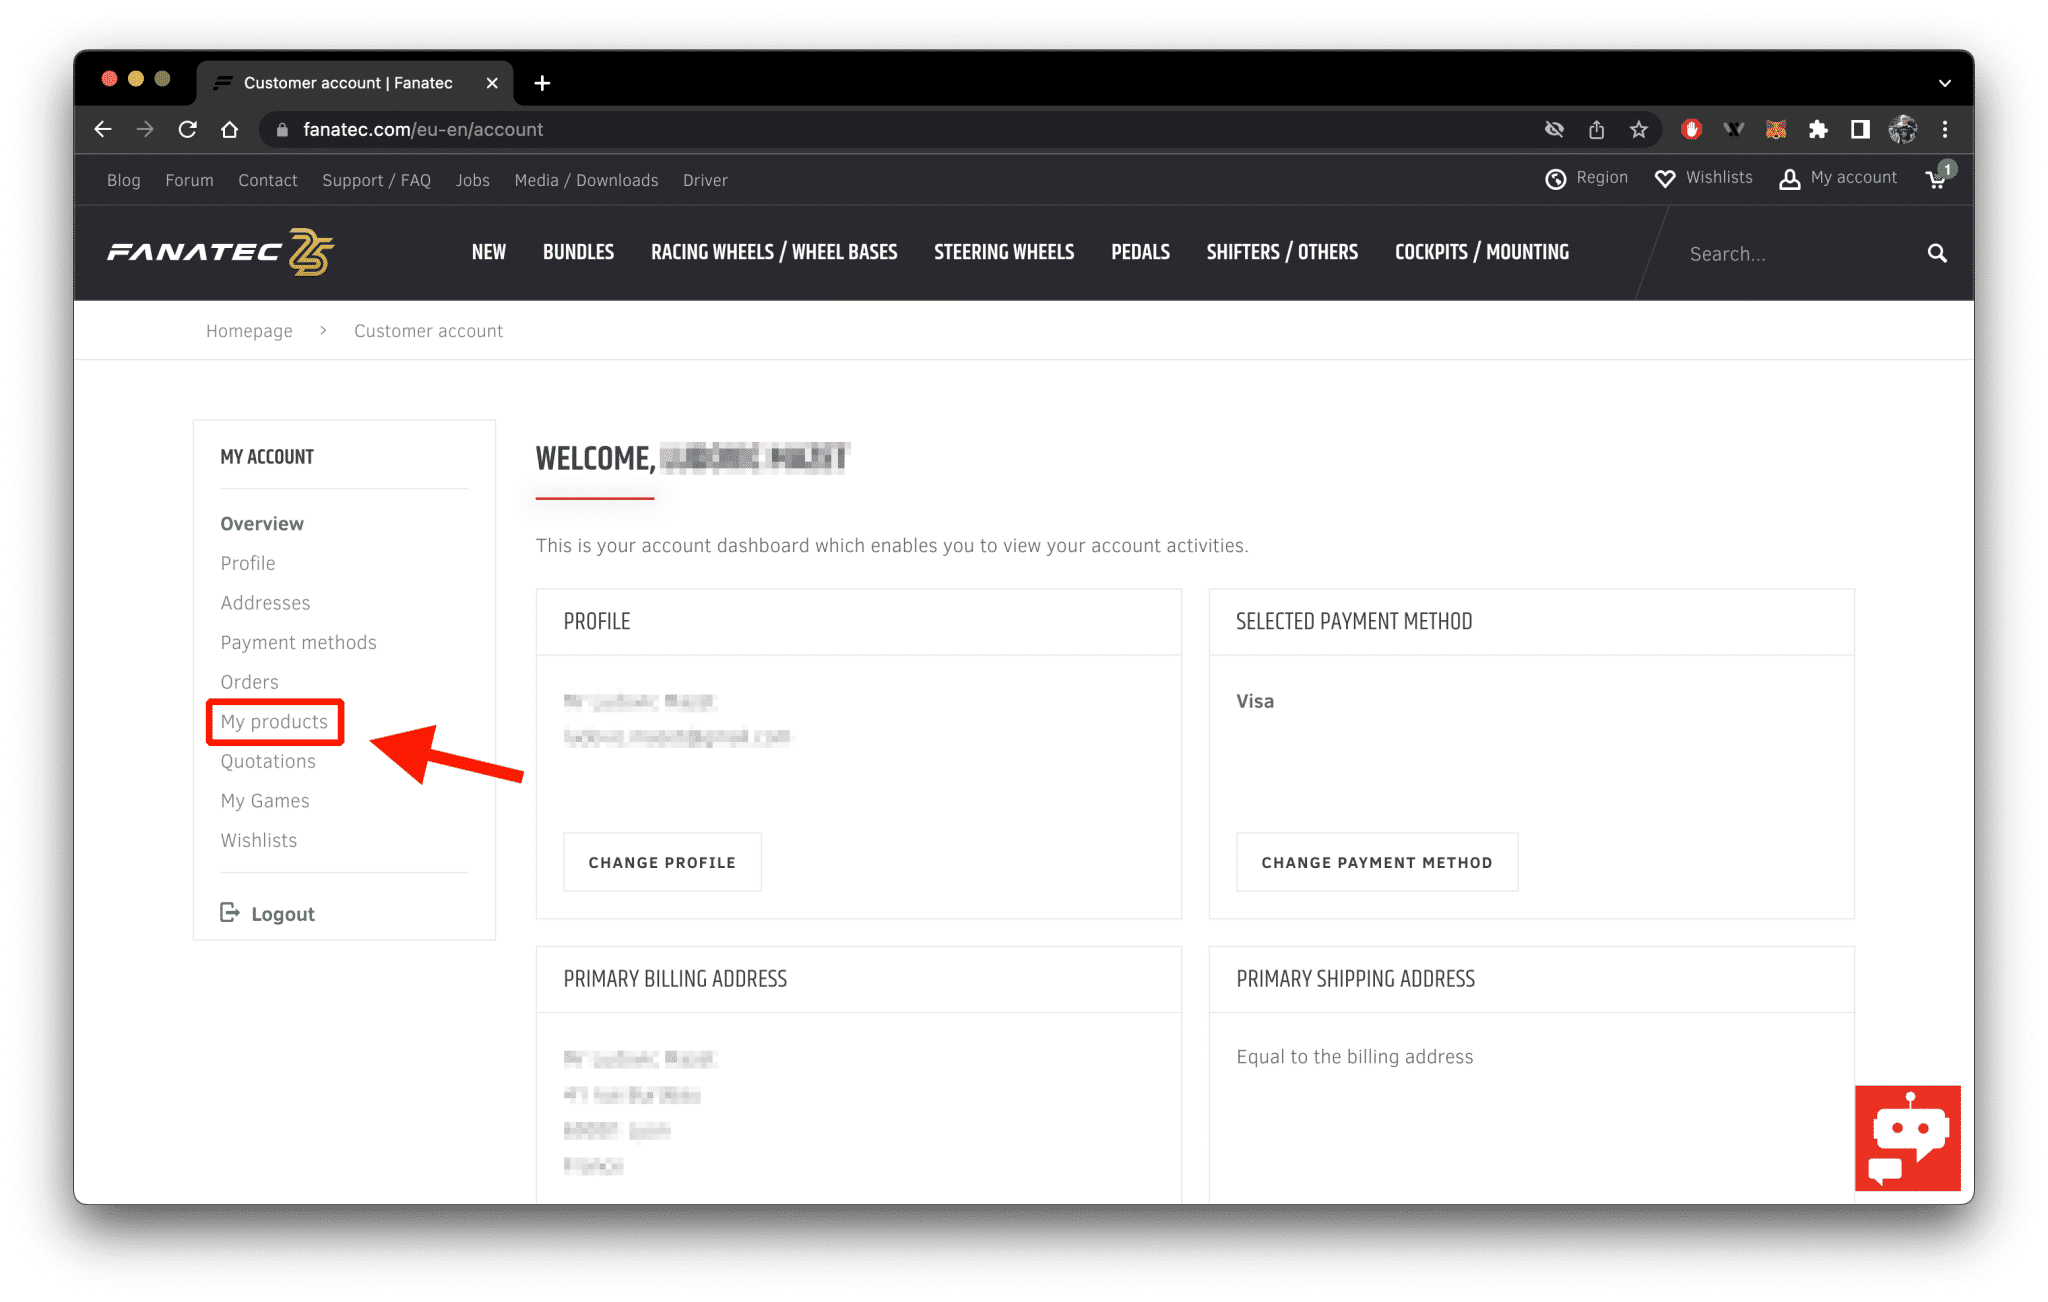Click the Fanatec logo
Viewport: 2048px width, 1302px height.
(220, 252)
